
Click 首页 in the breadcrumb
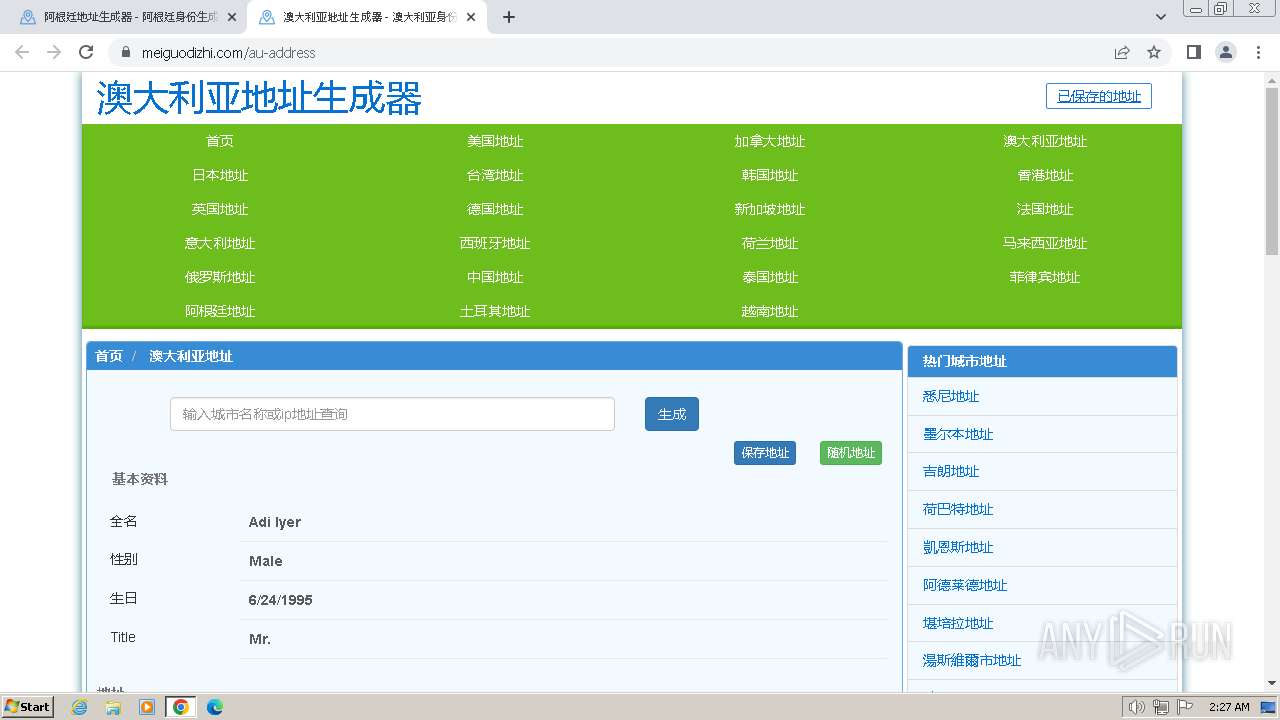109,356
